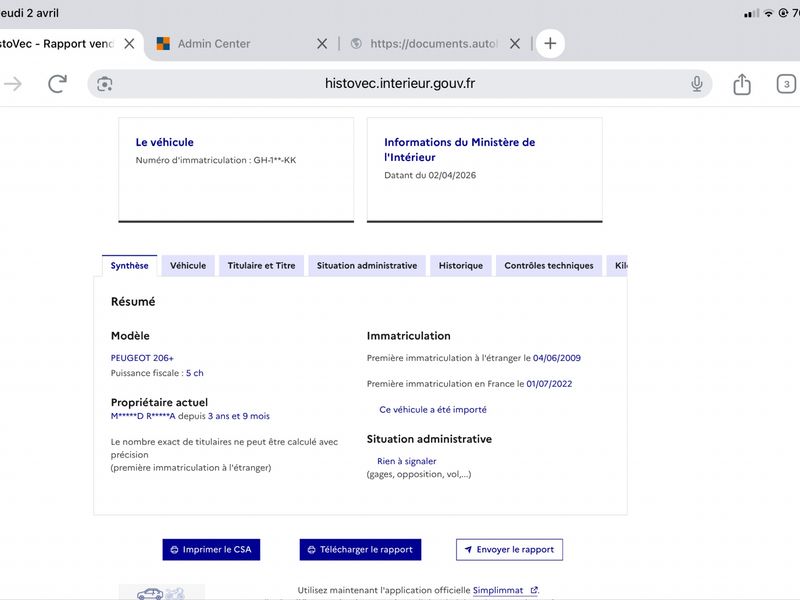Open a new tab with the plus icon
This screenshot has height=600, width=800.
click(x=550, y=43)
